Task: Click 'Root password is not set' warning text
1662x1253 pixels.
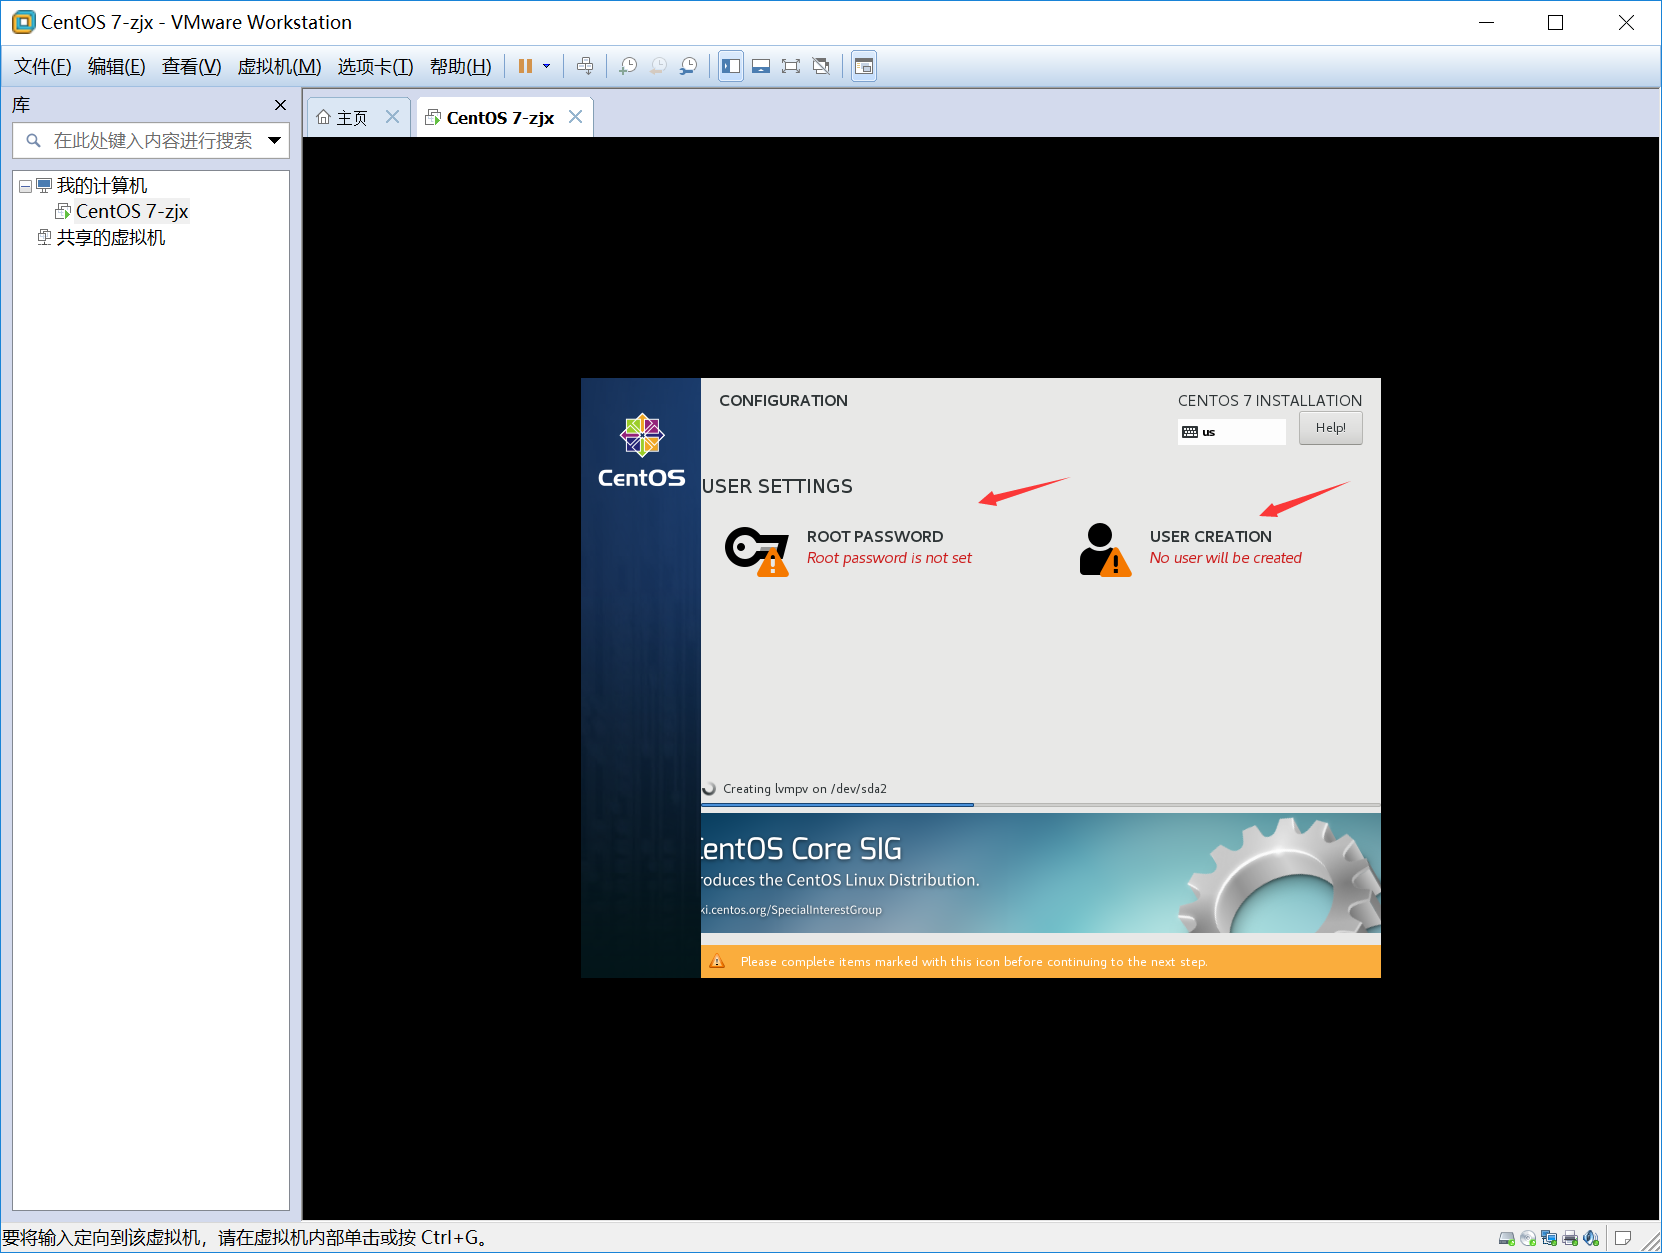Action: click(889, 558)
